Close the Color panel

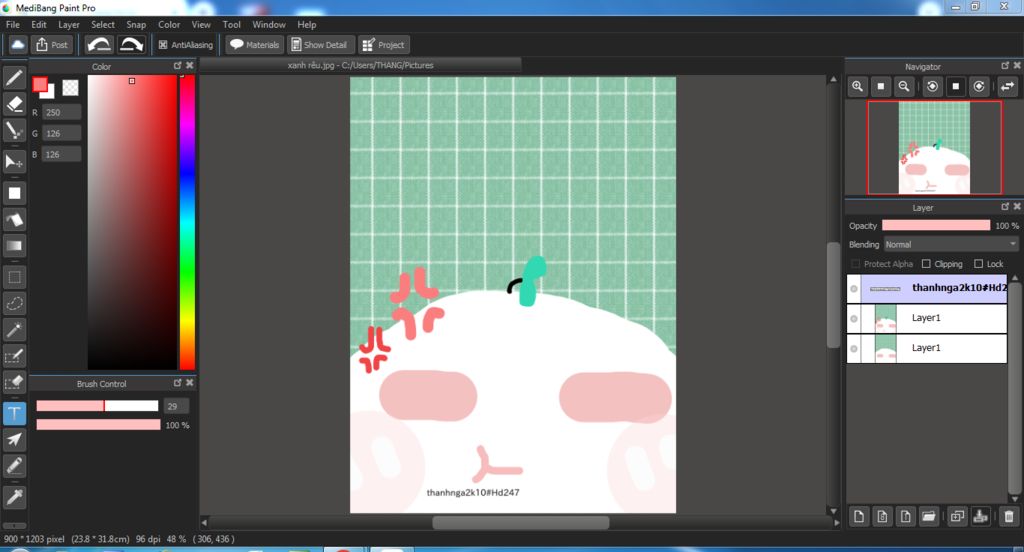coord(189,66)
